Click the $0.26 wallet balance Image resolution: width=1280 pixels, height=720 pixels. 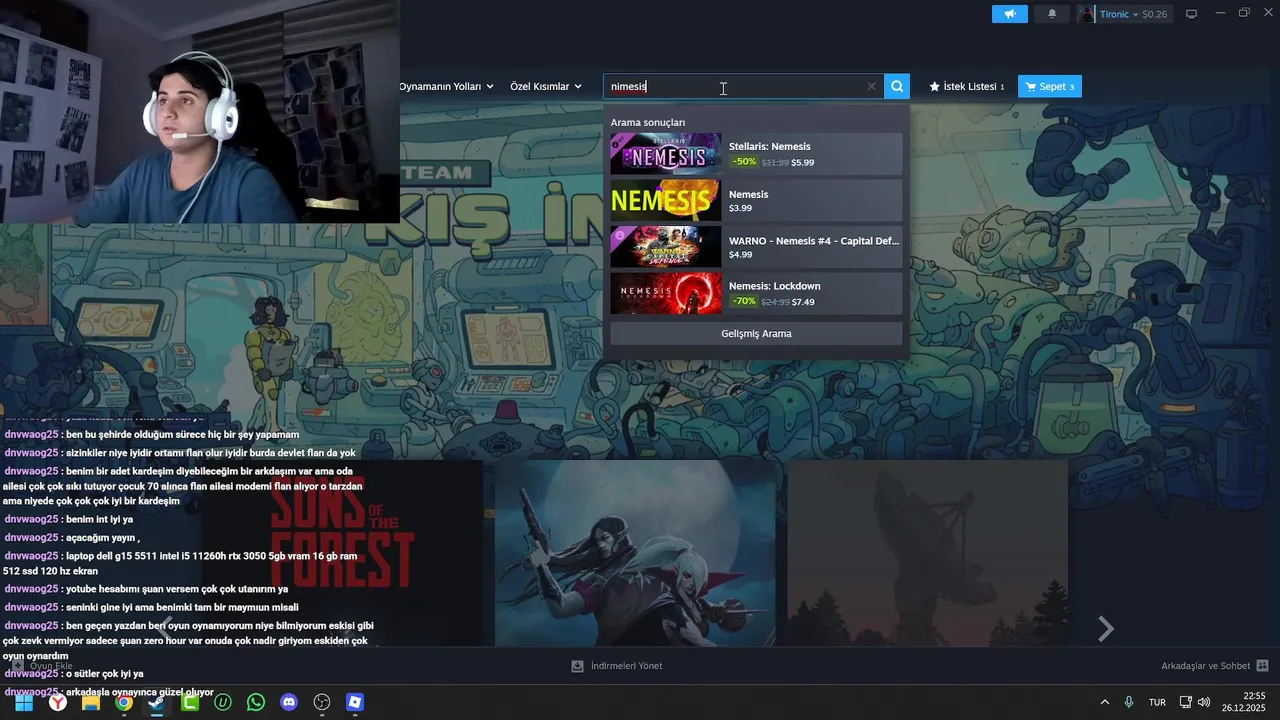1154,14
